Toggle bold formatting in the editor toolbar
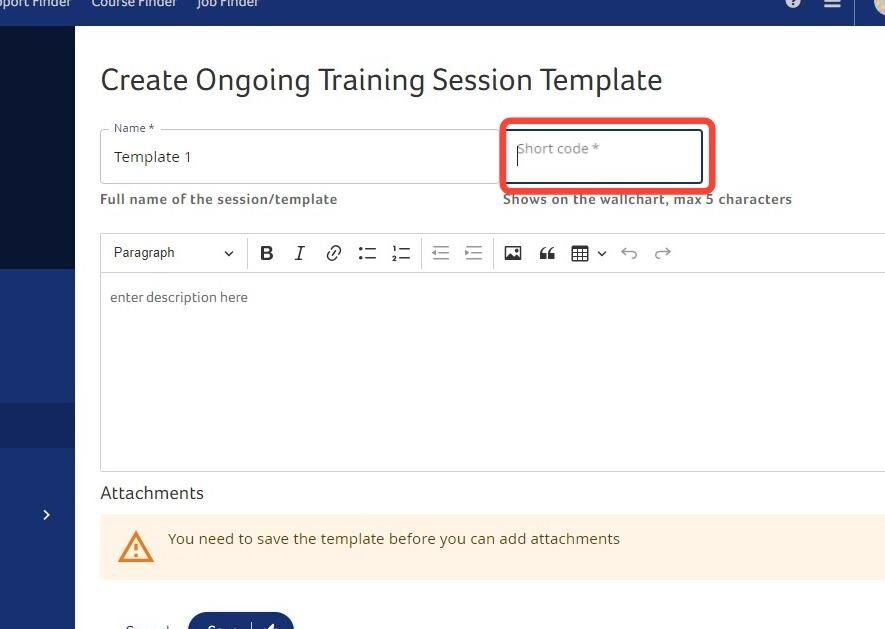The height and width of the screenshot is (629, 885). click(266, 253)
